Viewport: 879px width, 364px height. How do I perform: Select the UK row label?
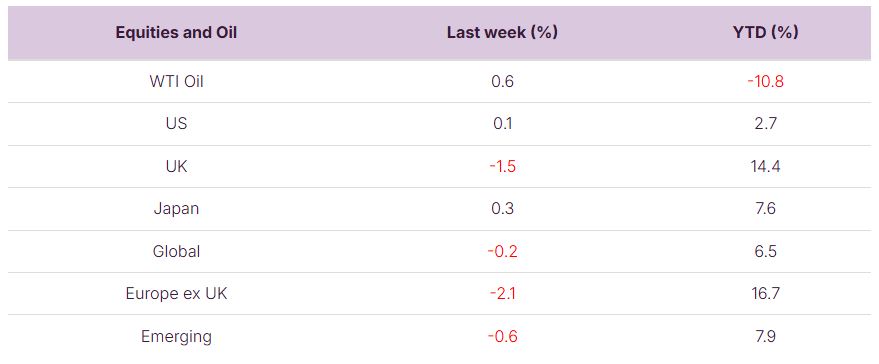point(176,166)
